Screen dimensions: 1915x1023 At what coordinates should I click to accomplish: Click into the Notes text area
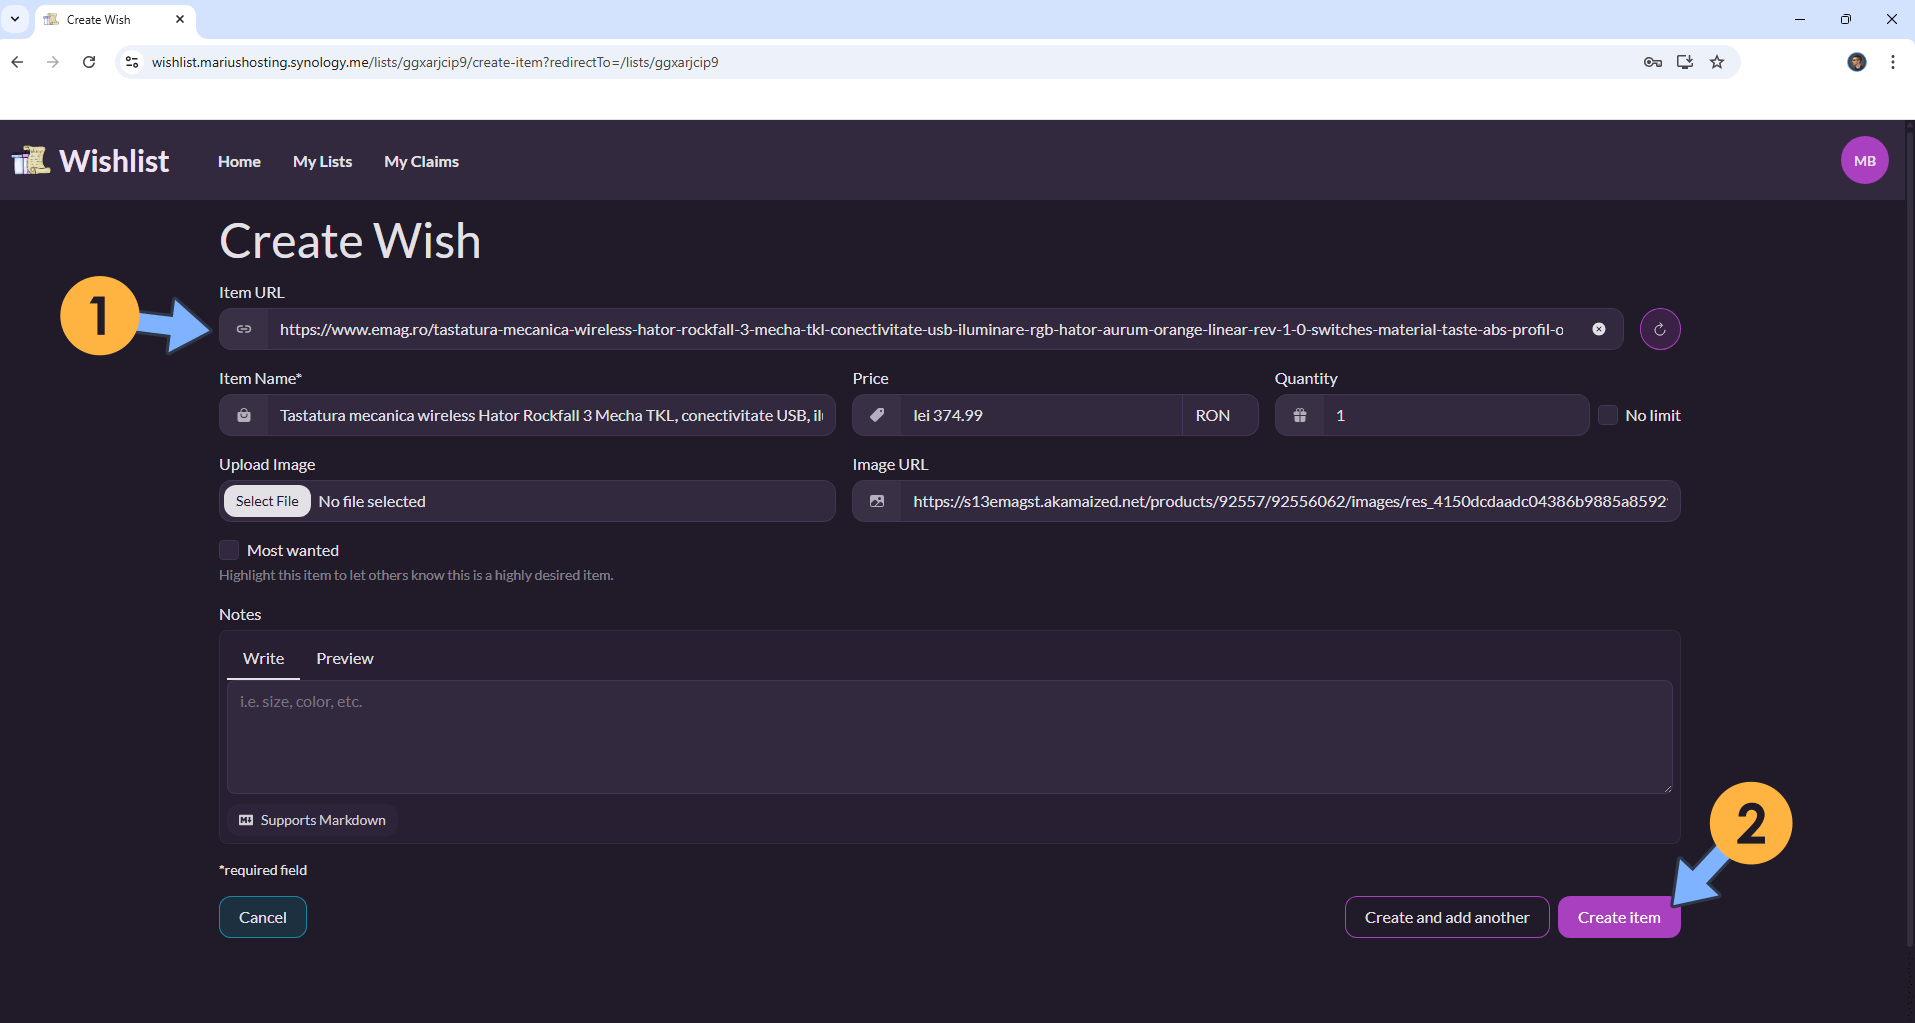tap(948, 737)
